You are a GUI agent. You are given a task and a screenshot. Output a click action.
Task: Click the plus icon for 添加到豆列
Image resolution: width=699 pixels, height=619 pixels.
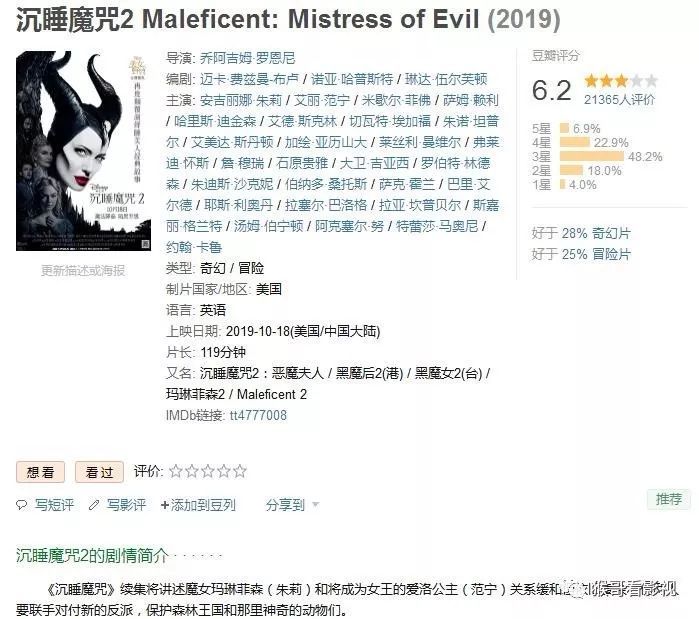coord(164,505)
